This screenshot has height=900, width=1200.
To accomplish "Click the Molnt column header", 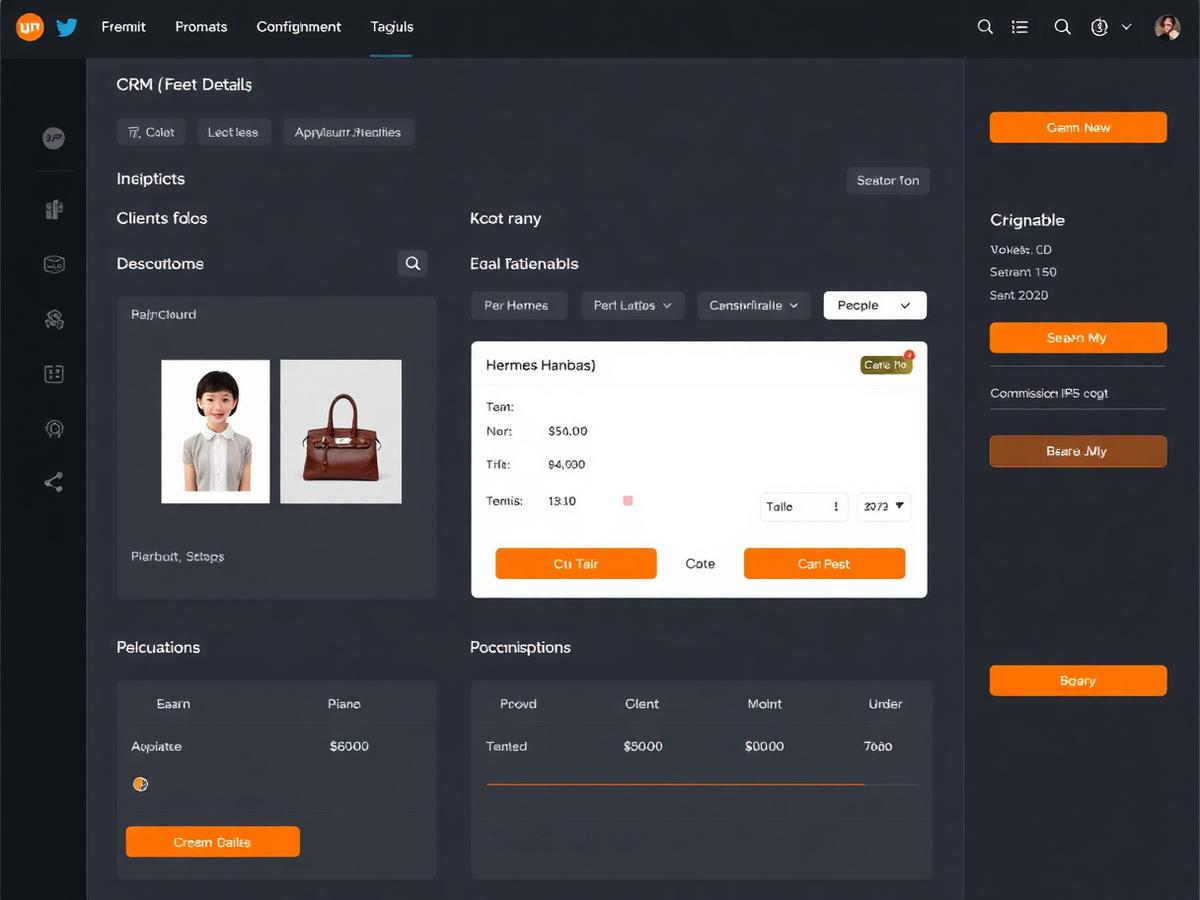I will click(x=765, y=704).
